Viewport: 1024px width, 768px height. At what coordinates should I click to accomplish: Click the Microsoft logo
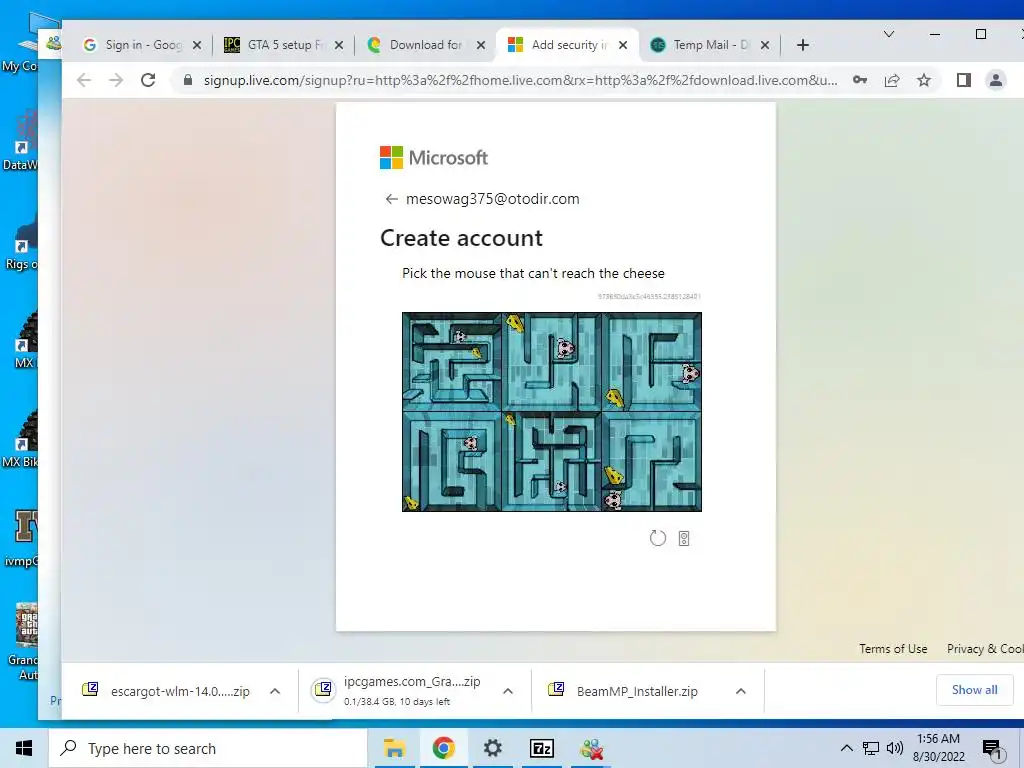434,157
